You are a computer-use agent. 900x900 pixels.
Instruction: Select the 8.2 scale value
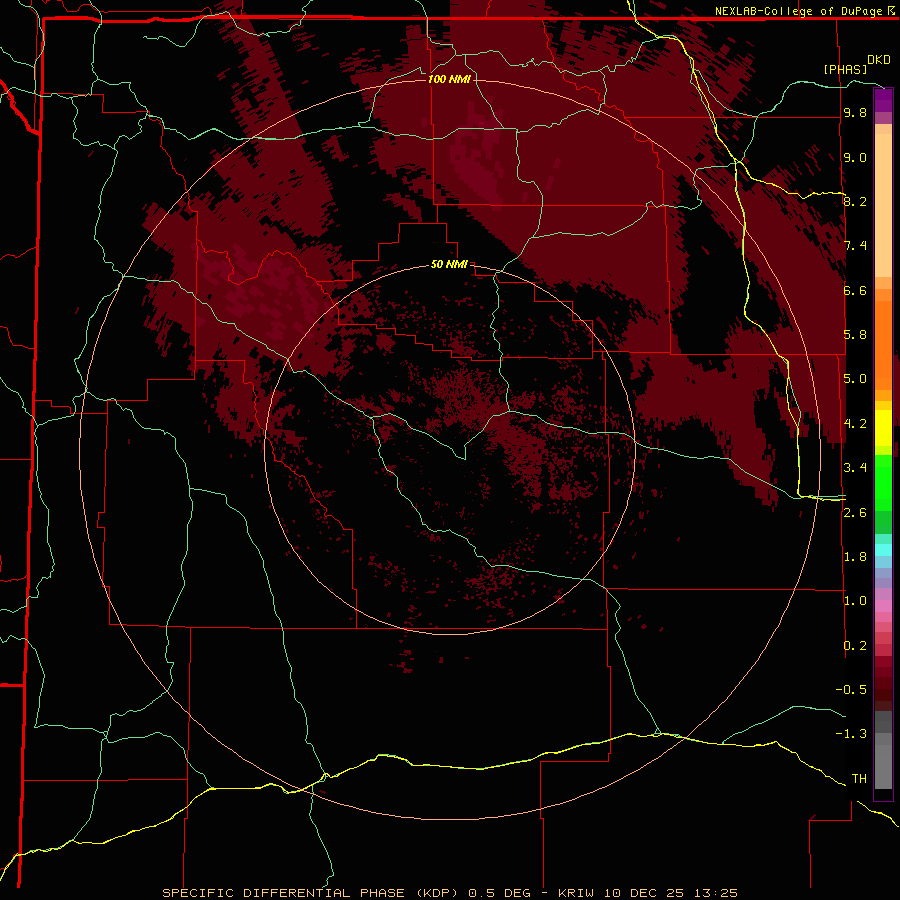[x=855, y=201]
